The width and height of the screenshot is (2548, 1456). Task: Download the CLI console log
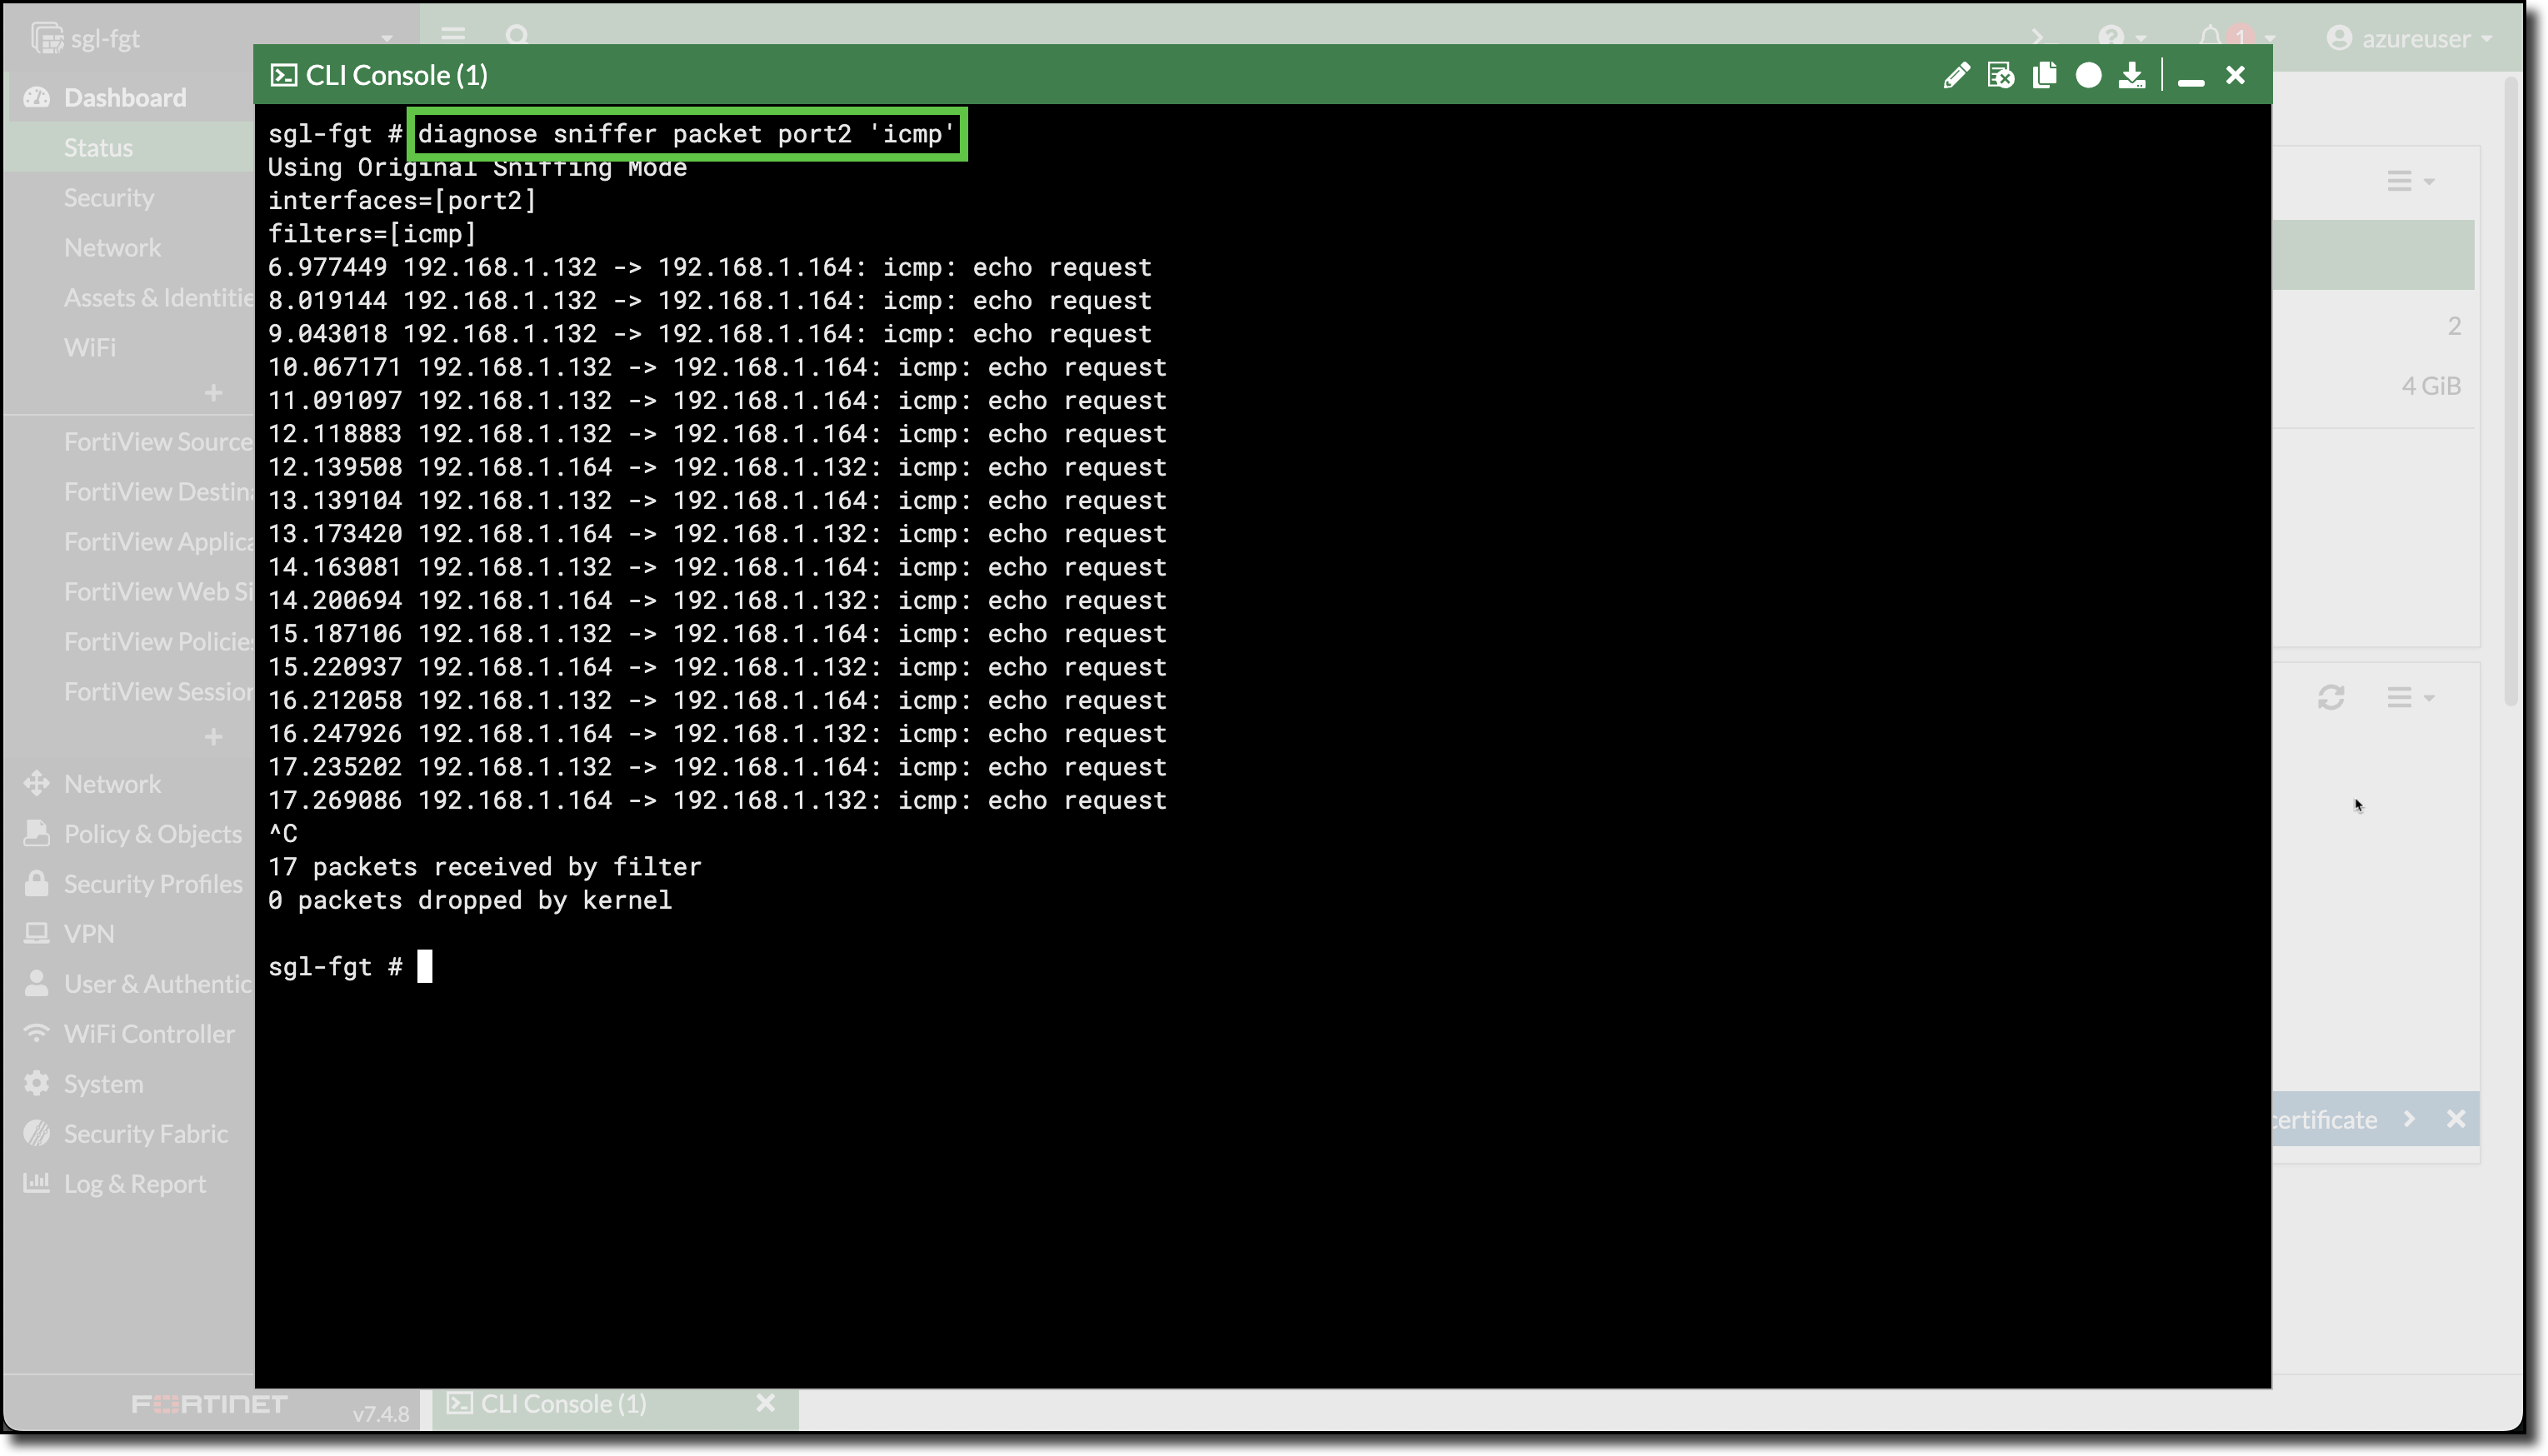pos(2133,75)
